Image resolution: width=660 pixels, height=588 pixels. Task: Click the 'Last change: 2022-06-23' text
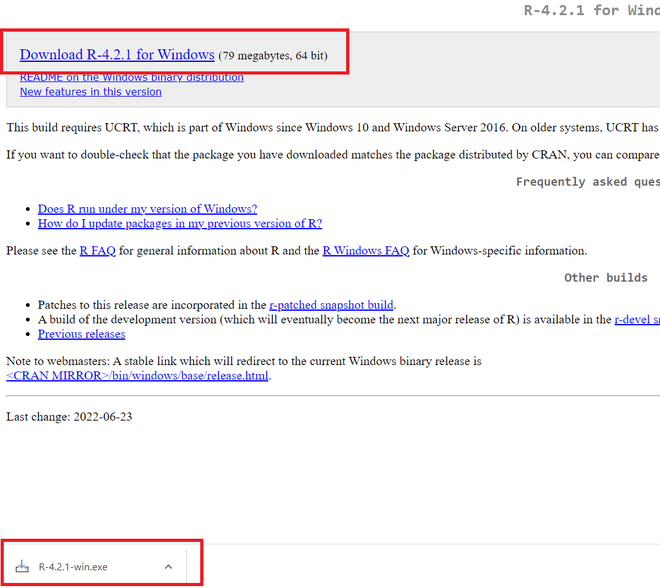pyautogui.click(x=69, y=417)
